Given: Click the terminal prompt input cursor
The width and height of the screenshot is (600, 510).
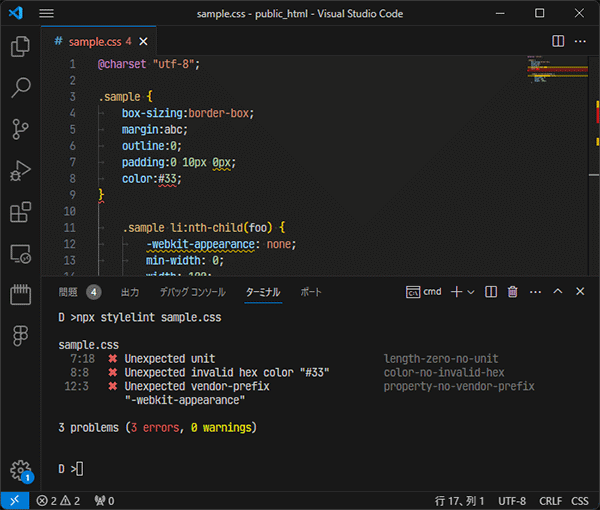Looking at the screenshot, I should pyautogui.click(x=79, y=469).
